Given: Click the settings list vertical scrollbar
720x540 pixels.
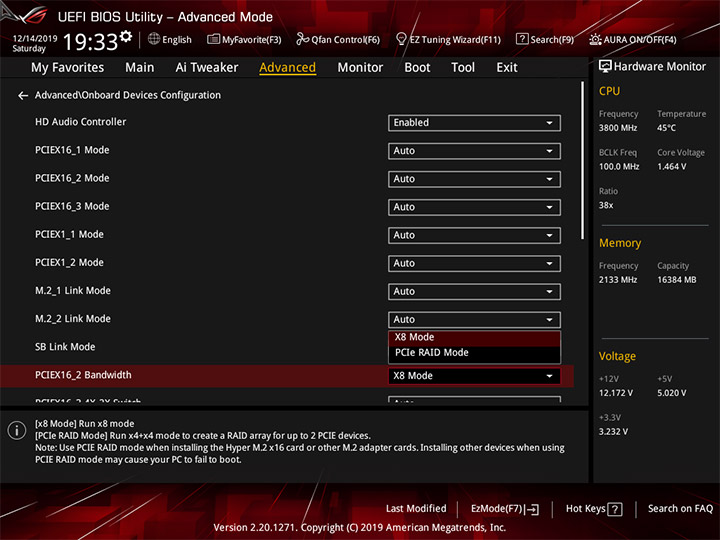Looking at the screenshot, I should click(583, 160).
